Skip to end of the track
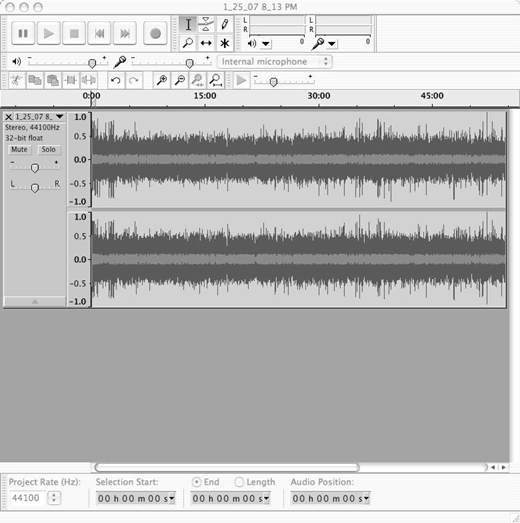Screen dimensions: 520x523 (125, 33)
